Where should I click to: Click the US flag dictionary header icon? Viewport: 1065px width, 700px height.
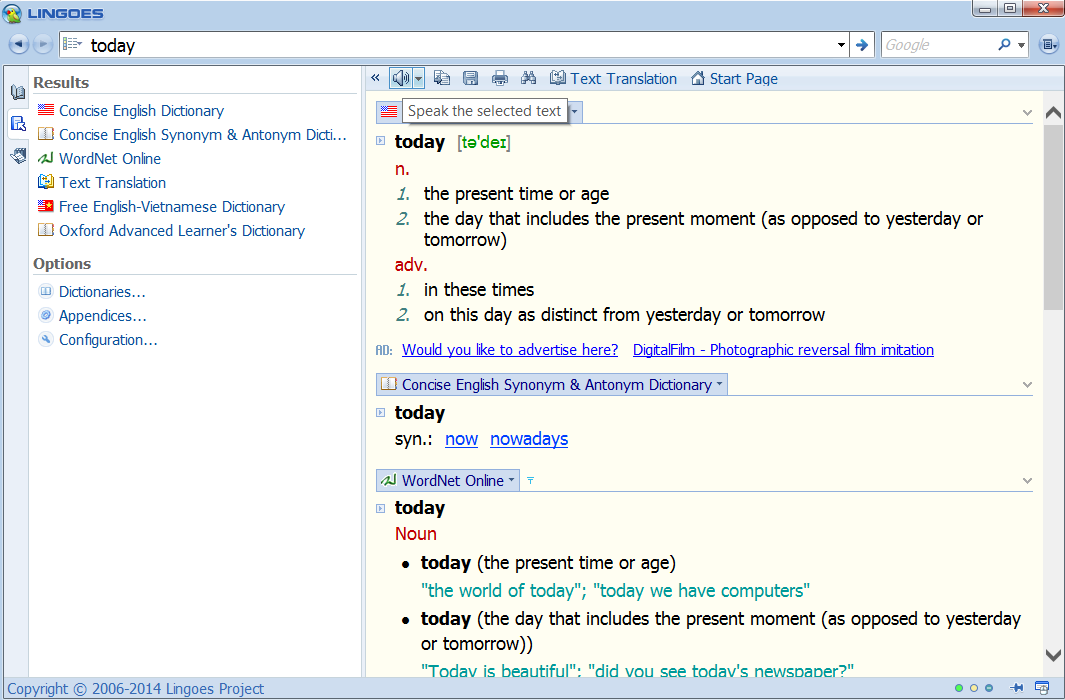pyautogui.click(x=389, y=111)
